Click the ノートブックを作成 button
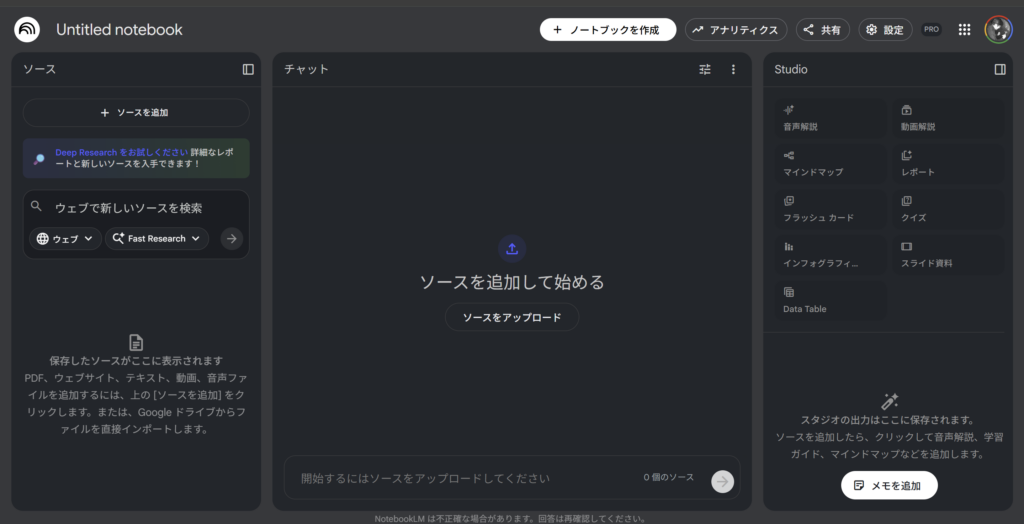The height and width of the screenshot is (524, 1024). (x=607, y=30)
